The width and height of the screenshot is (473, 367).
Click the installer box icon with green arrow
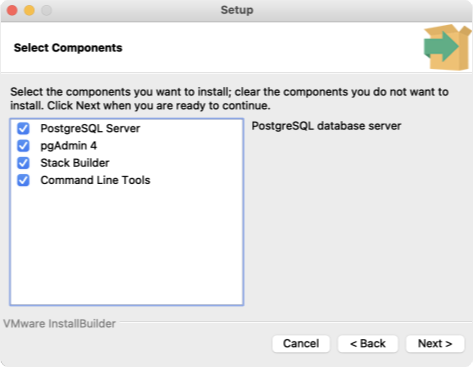point(448,47)
